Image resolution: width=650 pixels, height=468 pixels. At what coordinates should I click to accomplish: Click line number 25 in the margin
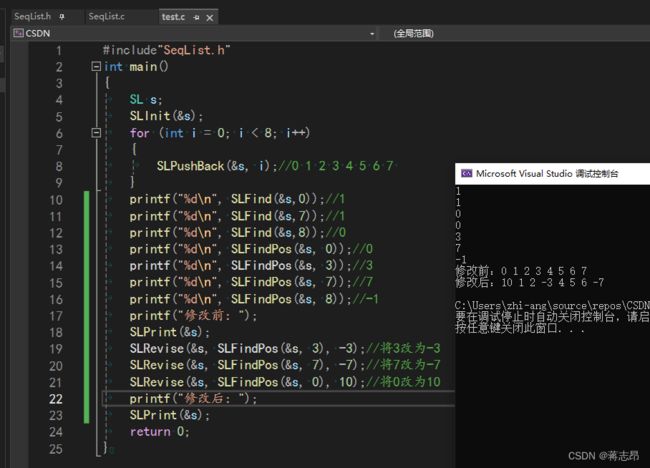tap(56, 449)
